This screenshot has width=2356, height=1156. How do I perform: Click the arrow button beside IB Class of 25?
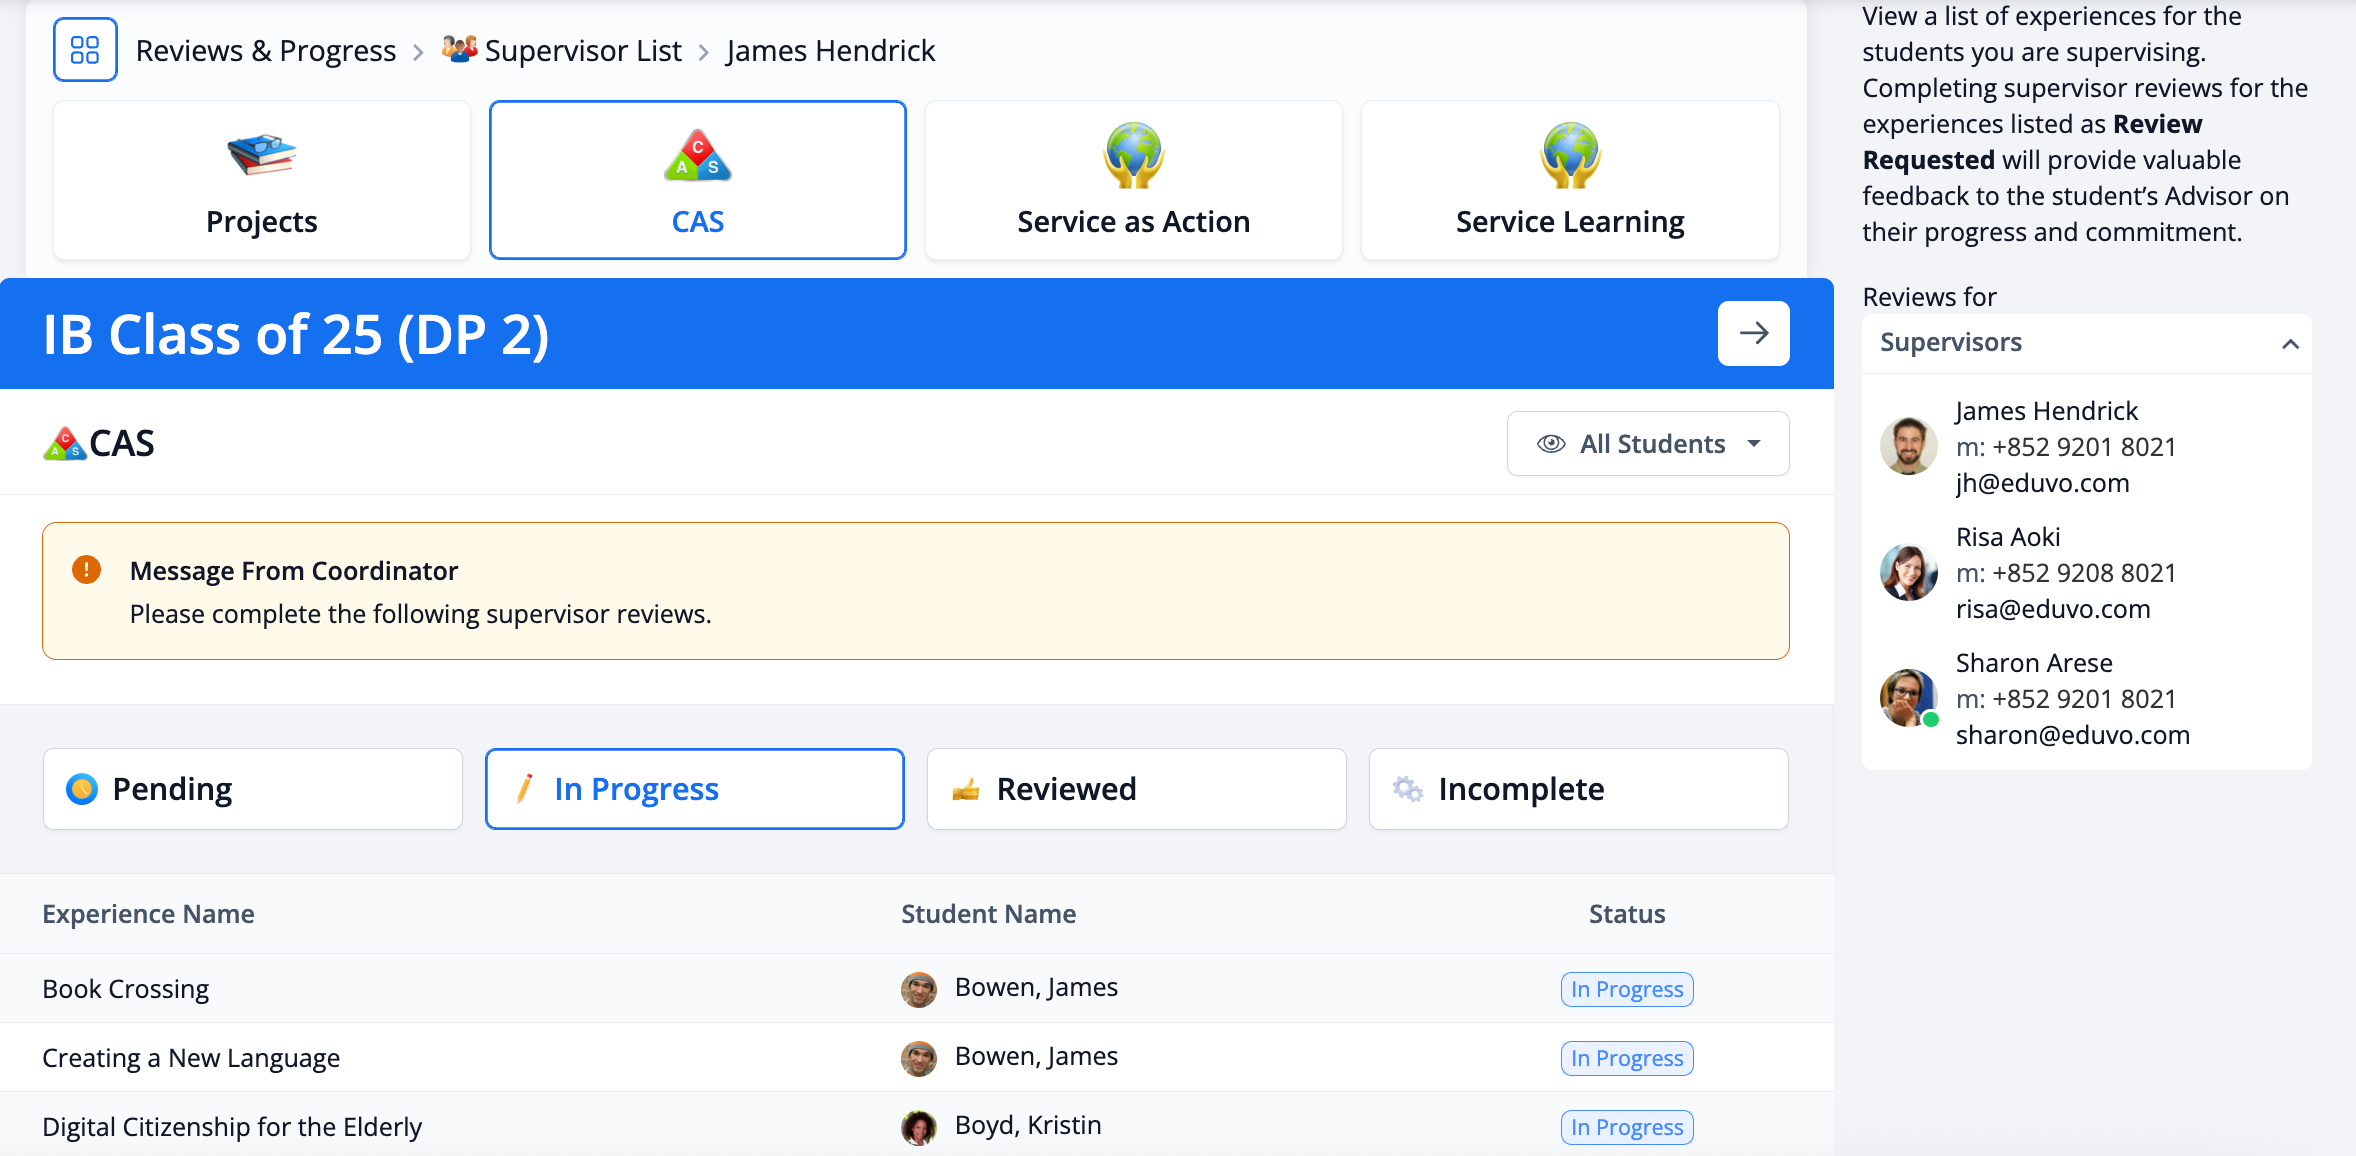pyautogui.click(x=1753, y=333)
